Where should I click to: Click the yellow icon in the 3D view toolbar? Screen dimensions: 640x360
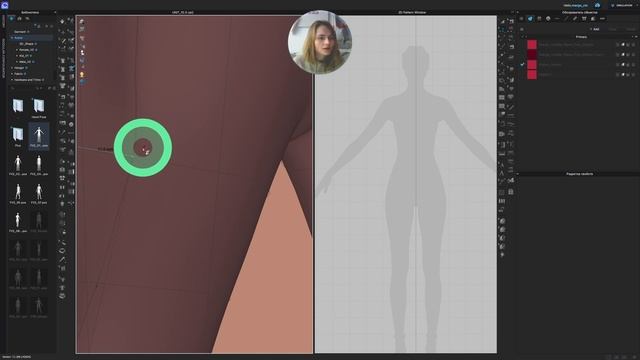tap(82, 75)
